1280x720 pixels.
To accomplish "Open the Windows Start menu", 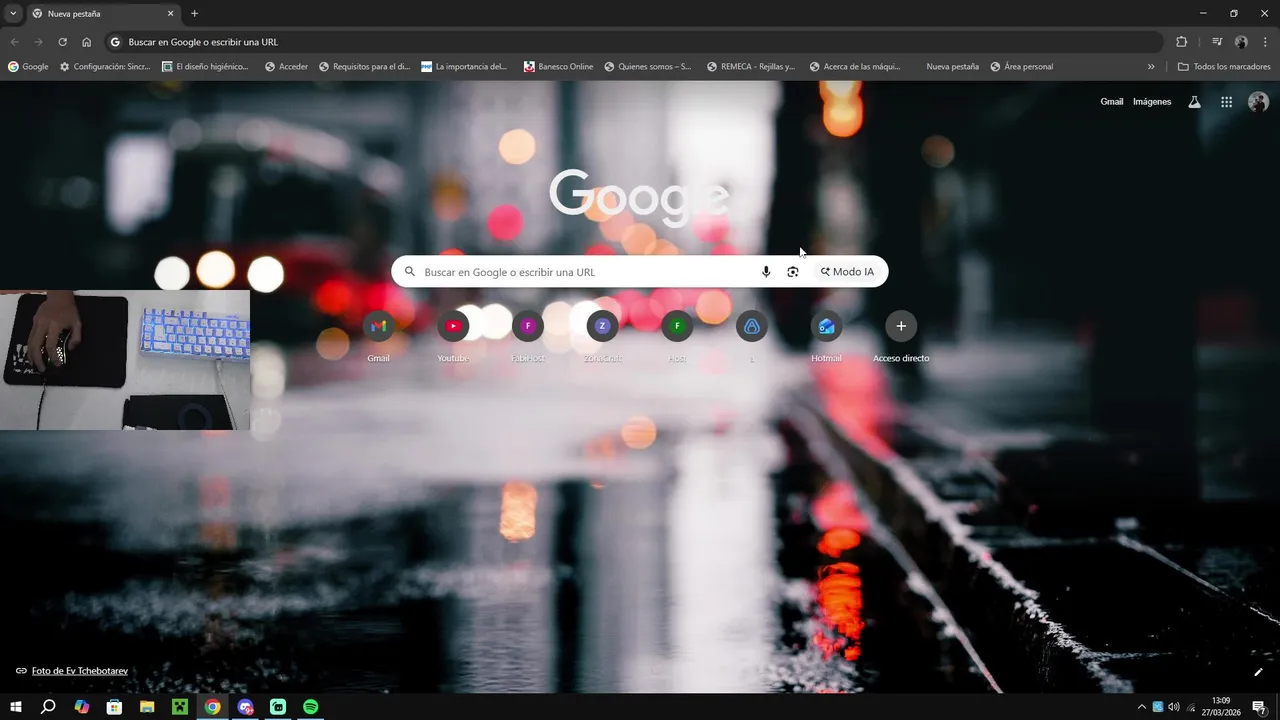I will coord(16,707).
